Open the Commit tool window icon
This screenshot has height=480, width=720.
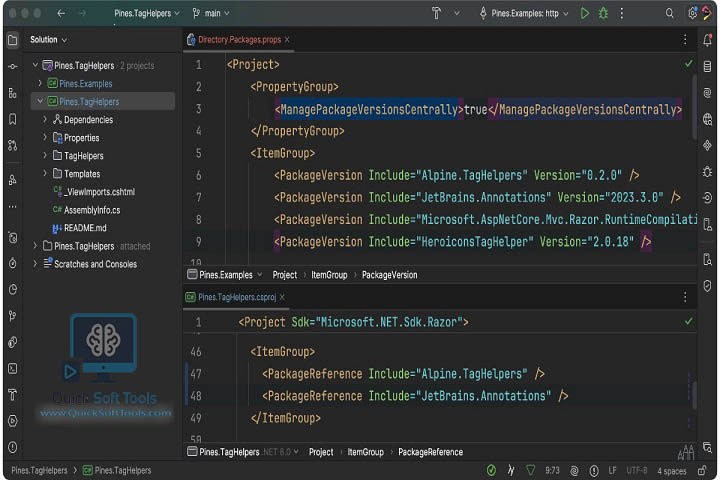[x=12, y=67]
